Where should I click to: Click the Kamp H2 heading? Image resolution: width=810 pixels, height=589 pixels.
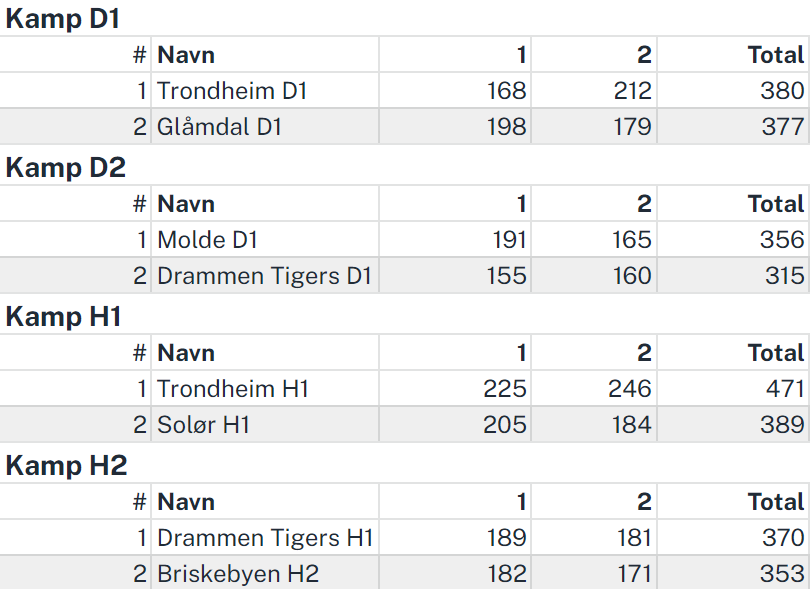click(x=66, y=466)
